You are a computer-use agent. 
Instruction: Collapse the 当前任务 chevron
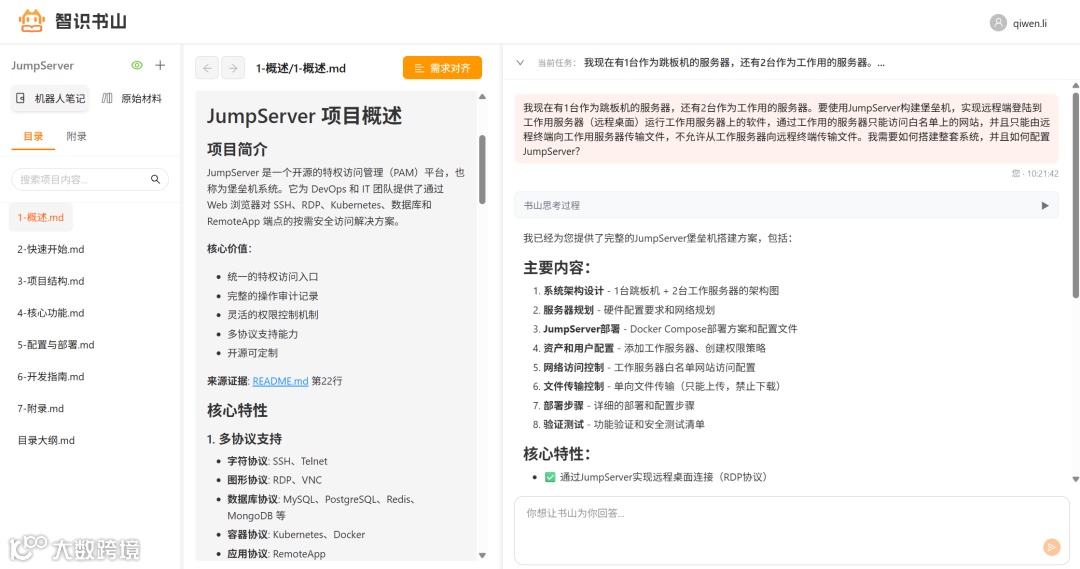click(520, 63)
